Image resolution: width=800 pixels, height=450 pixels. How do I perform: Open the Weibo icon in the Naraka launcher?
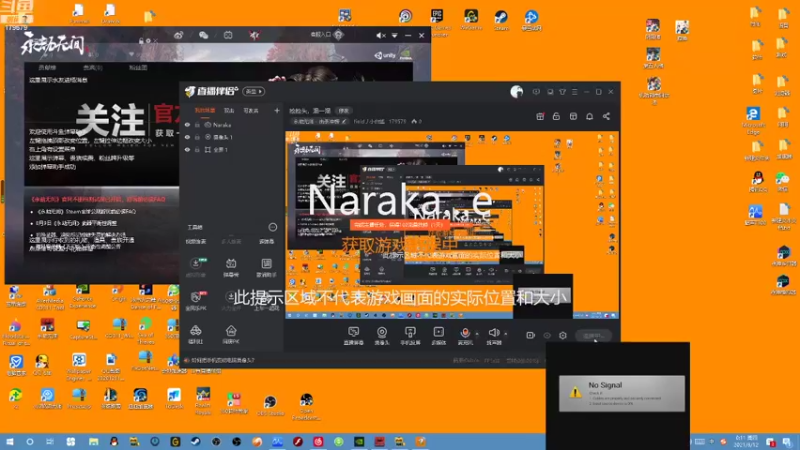(178, 35)
